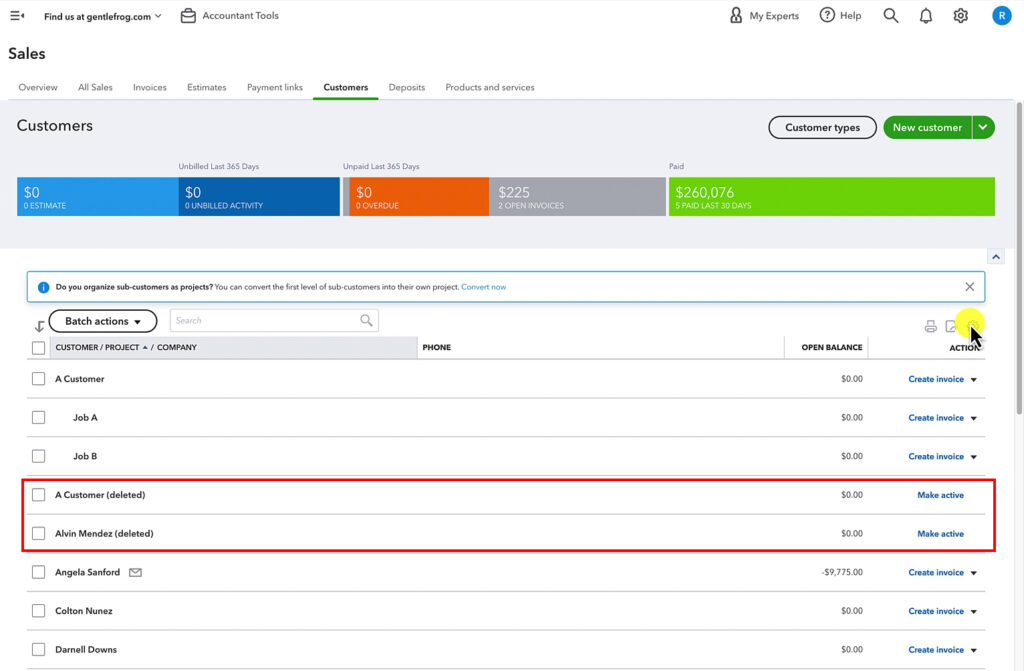
Task: Open the Accountant Tools briefcase icon
Action: click(x=188, y=15)
